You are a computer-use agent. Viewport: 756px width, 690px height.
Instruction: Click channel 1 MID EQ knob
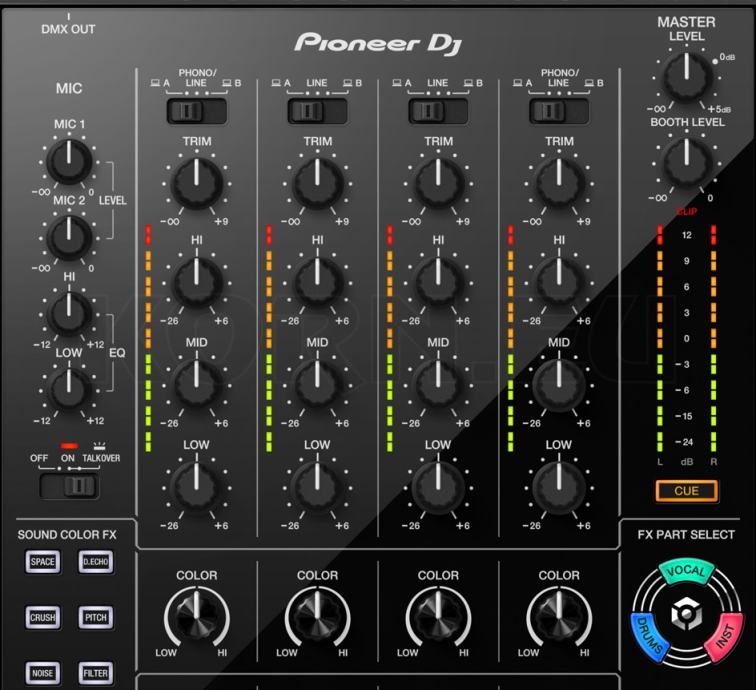[197, 385]
